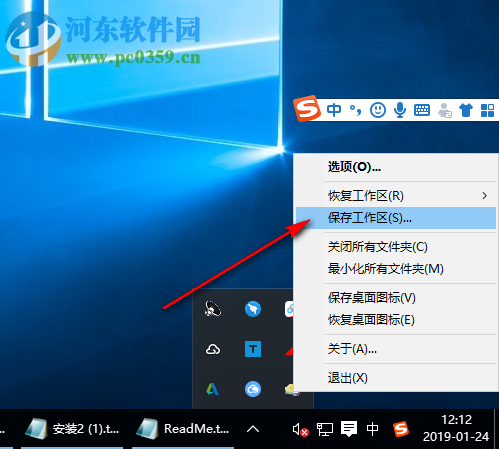
Task: Click the blue bird tray icon
Action: pyautogui.click(x=253, y=309)
